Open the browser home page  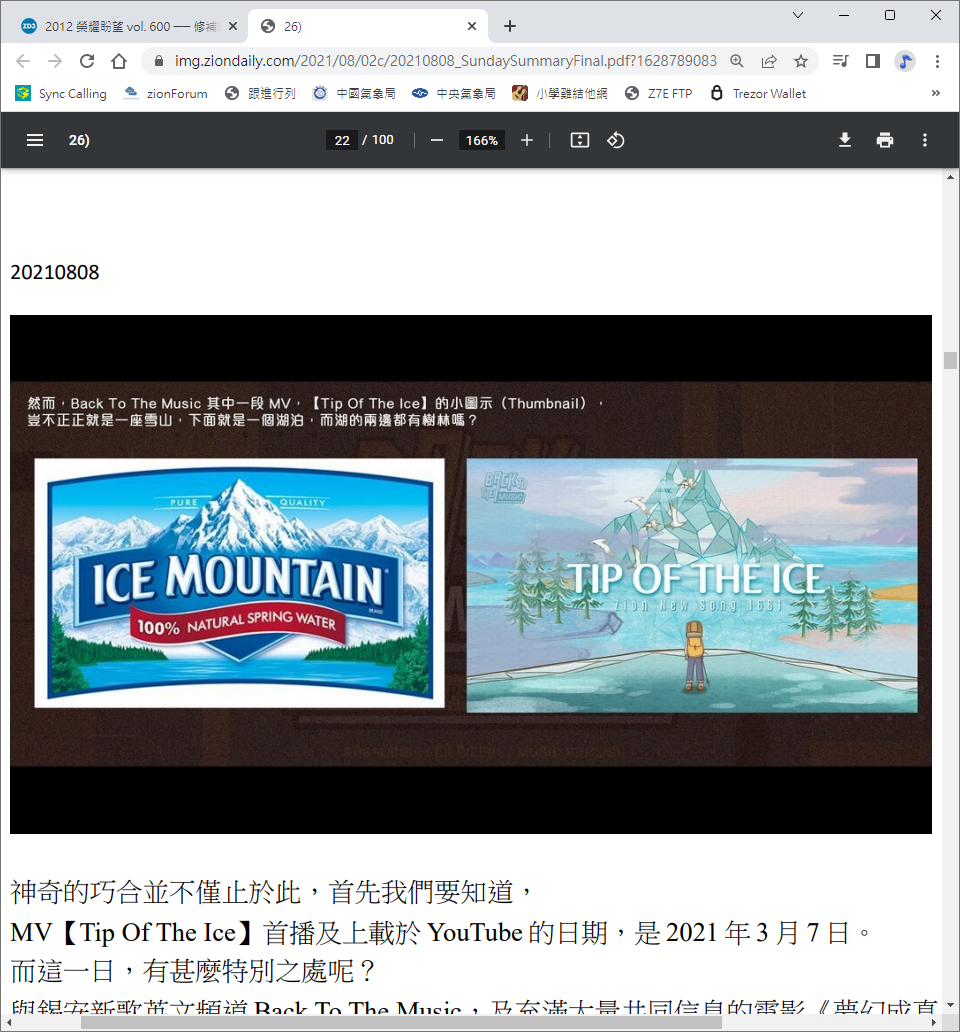coord(119,61)
